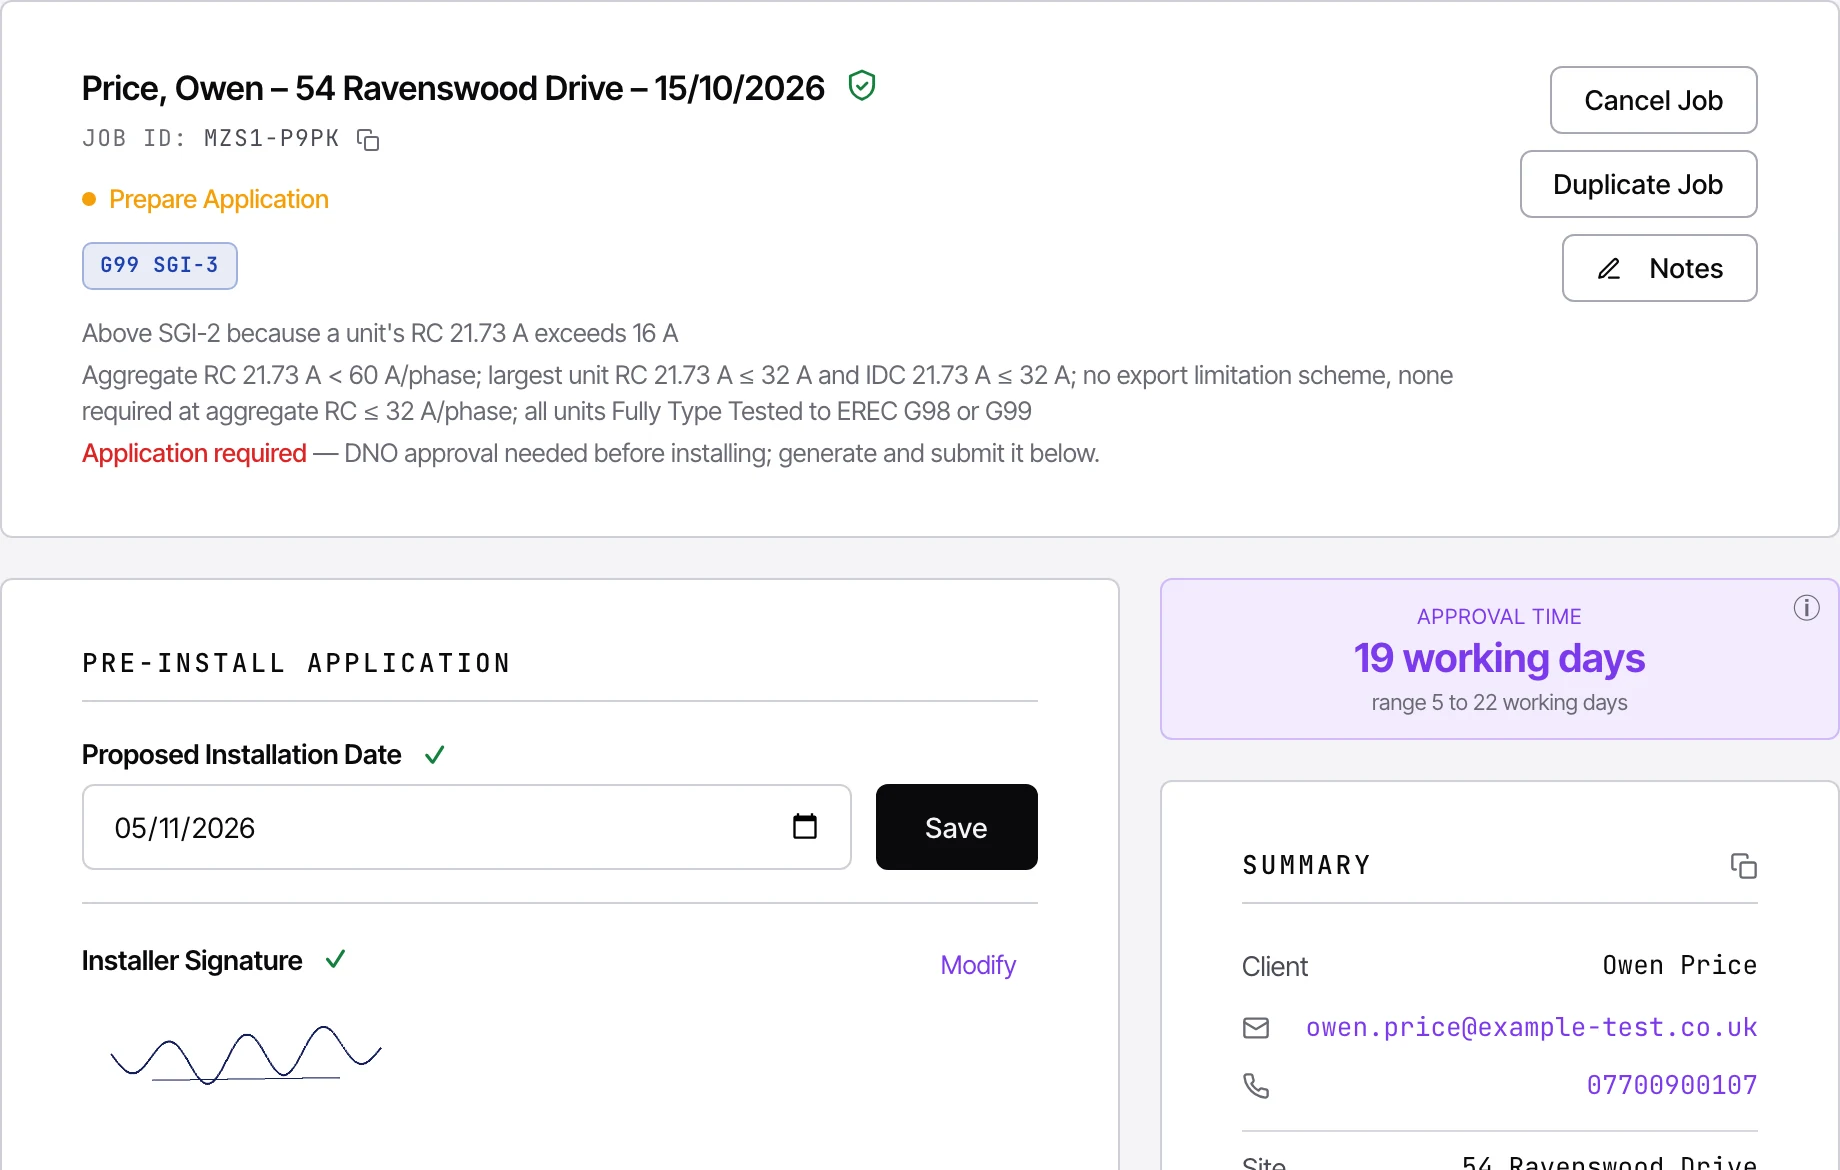
Task: Click the Prepare Application status
Action: pyautogui.click(x=218, y=199)
